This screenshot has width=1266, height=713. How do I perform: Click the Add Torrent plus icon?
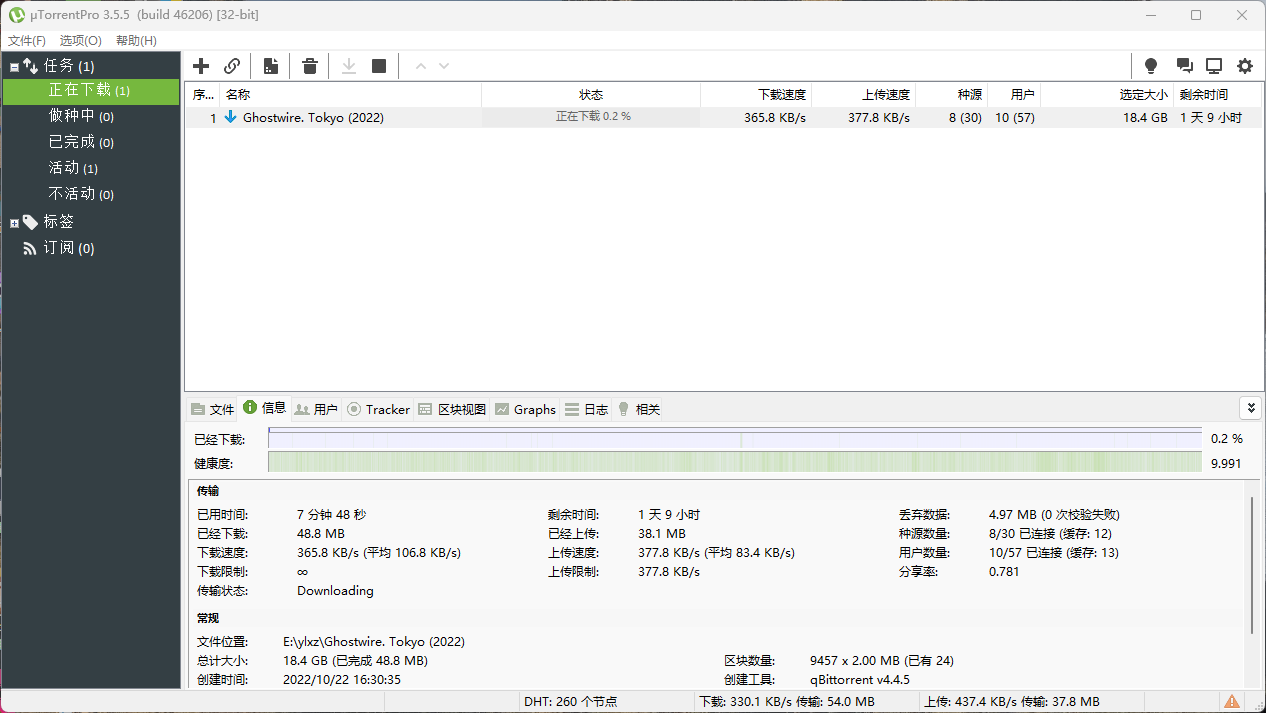click(x=201, y=66)
